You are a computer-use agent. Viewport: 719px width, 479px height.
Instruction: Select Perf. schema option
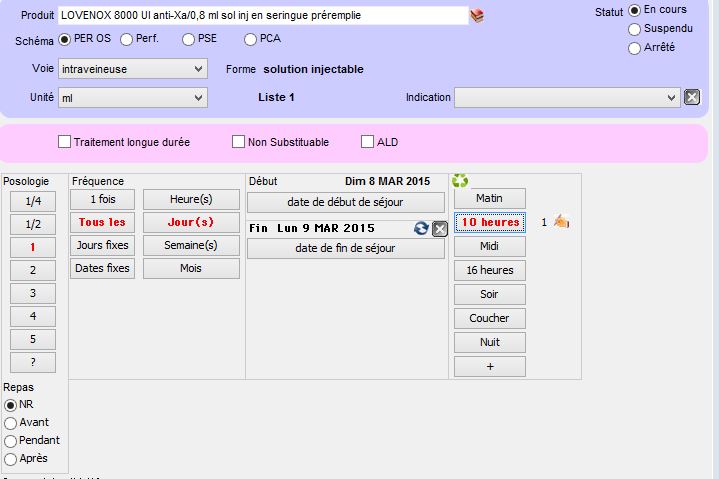[x=127, y=39]
